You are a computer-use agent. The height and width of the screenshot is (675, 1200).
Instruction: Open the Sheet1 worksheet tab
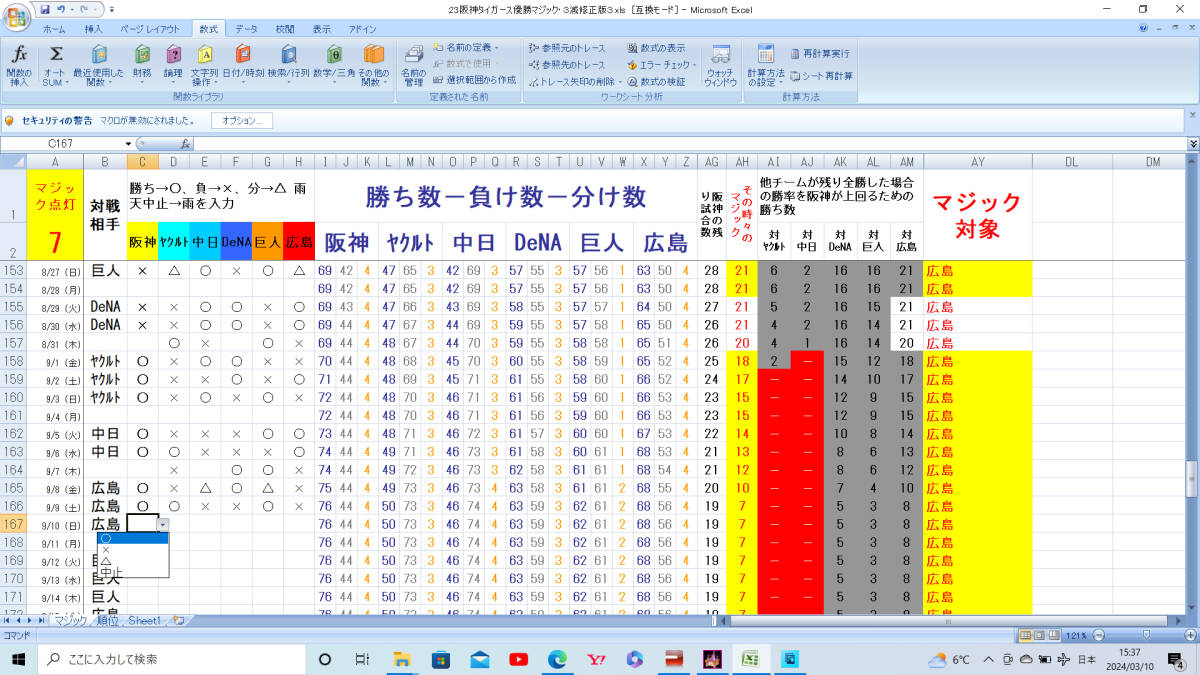click(145, 620)
